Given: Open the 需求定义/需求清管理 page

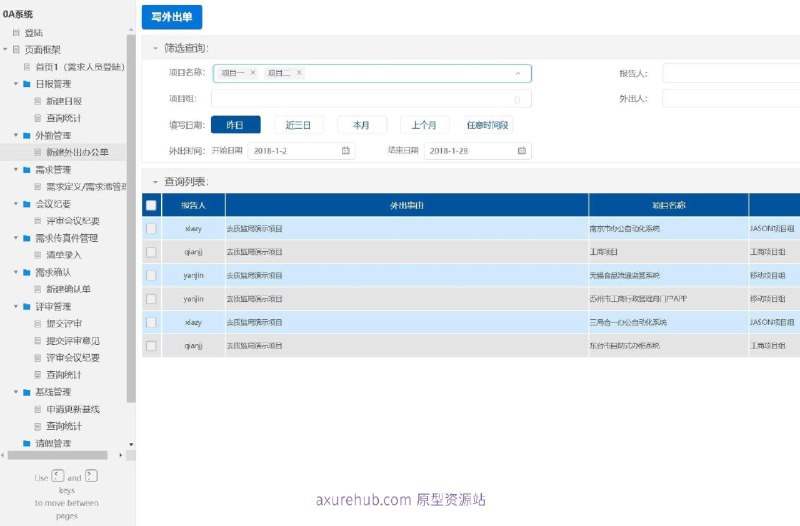Looking at the screenshot, I should 86,187.
